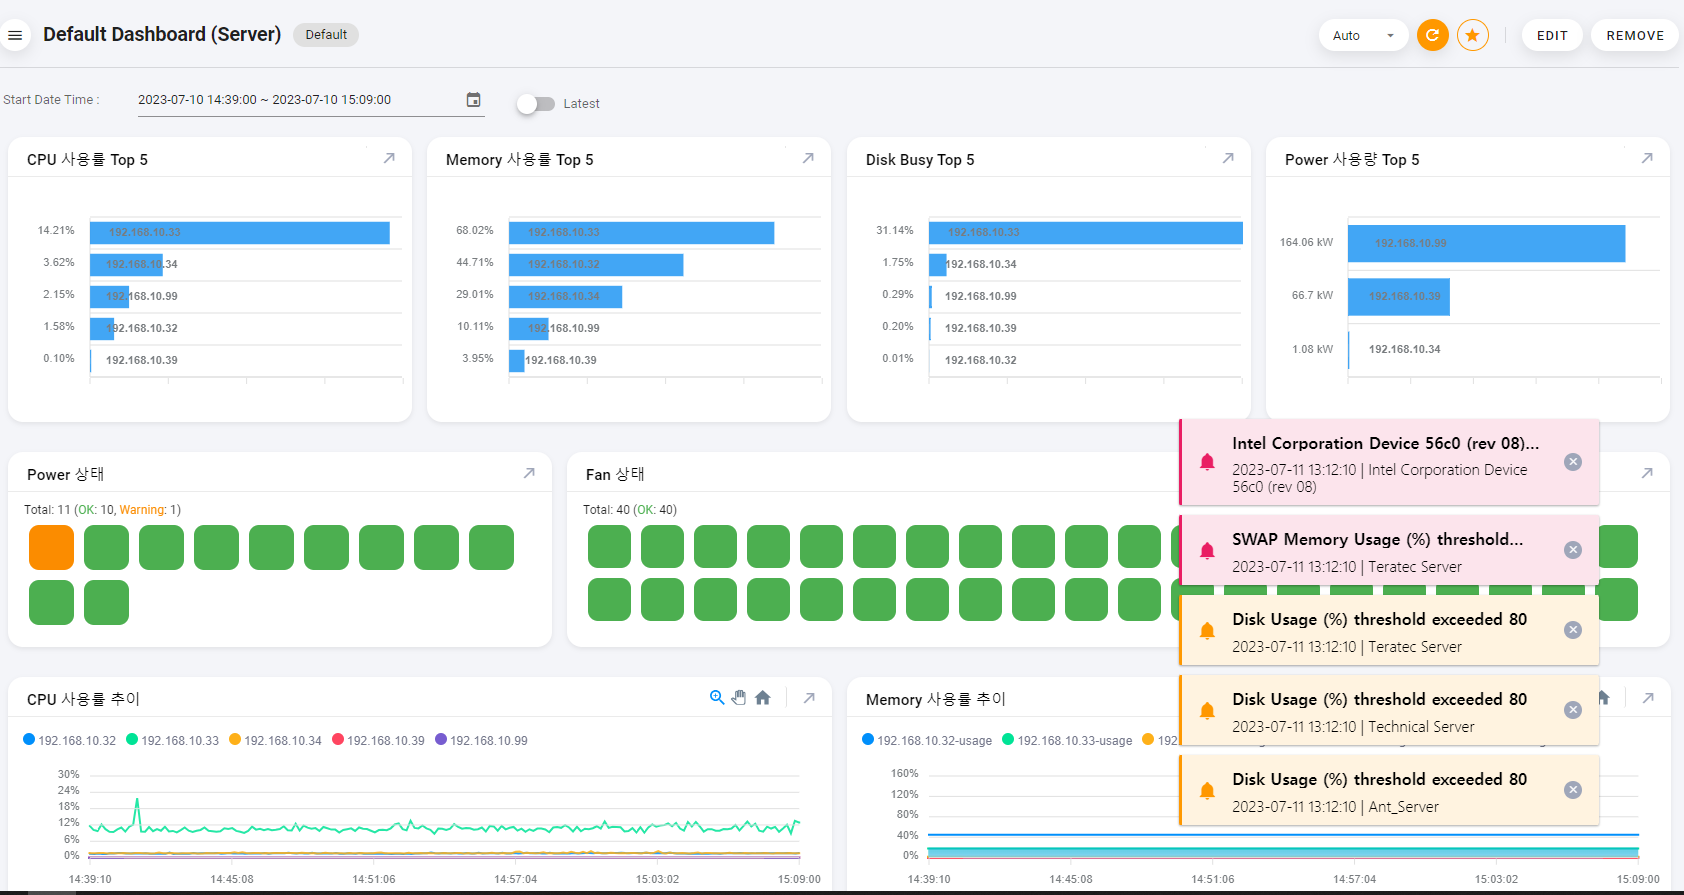Toggle the Latest switch
The height and width of the screenshot is (895, 1684).
click(536, 104)
